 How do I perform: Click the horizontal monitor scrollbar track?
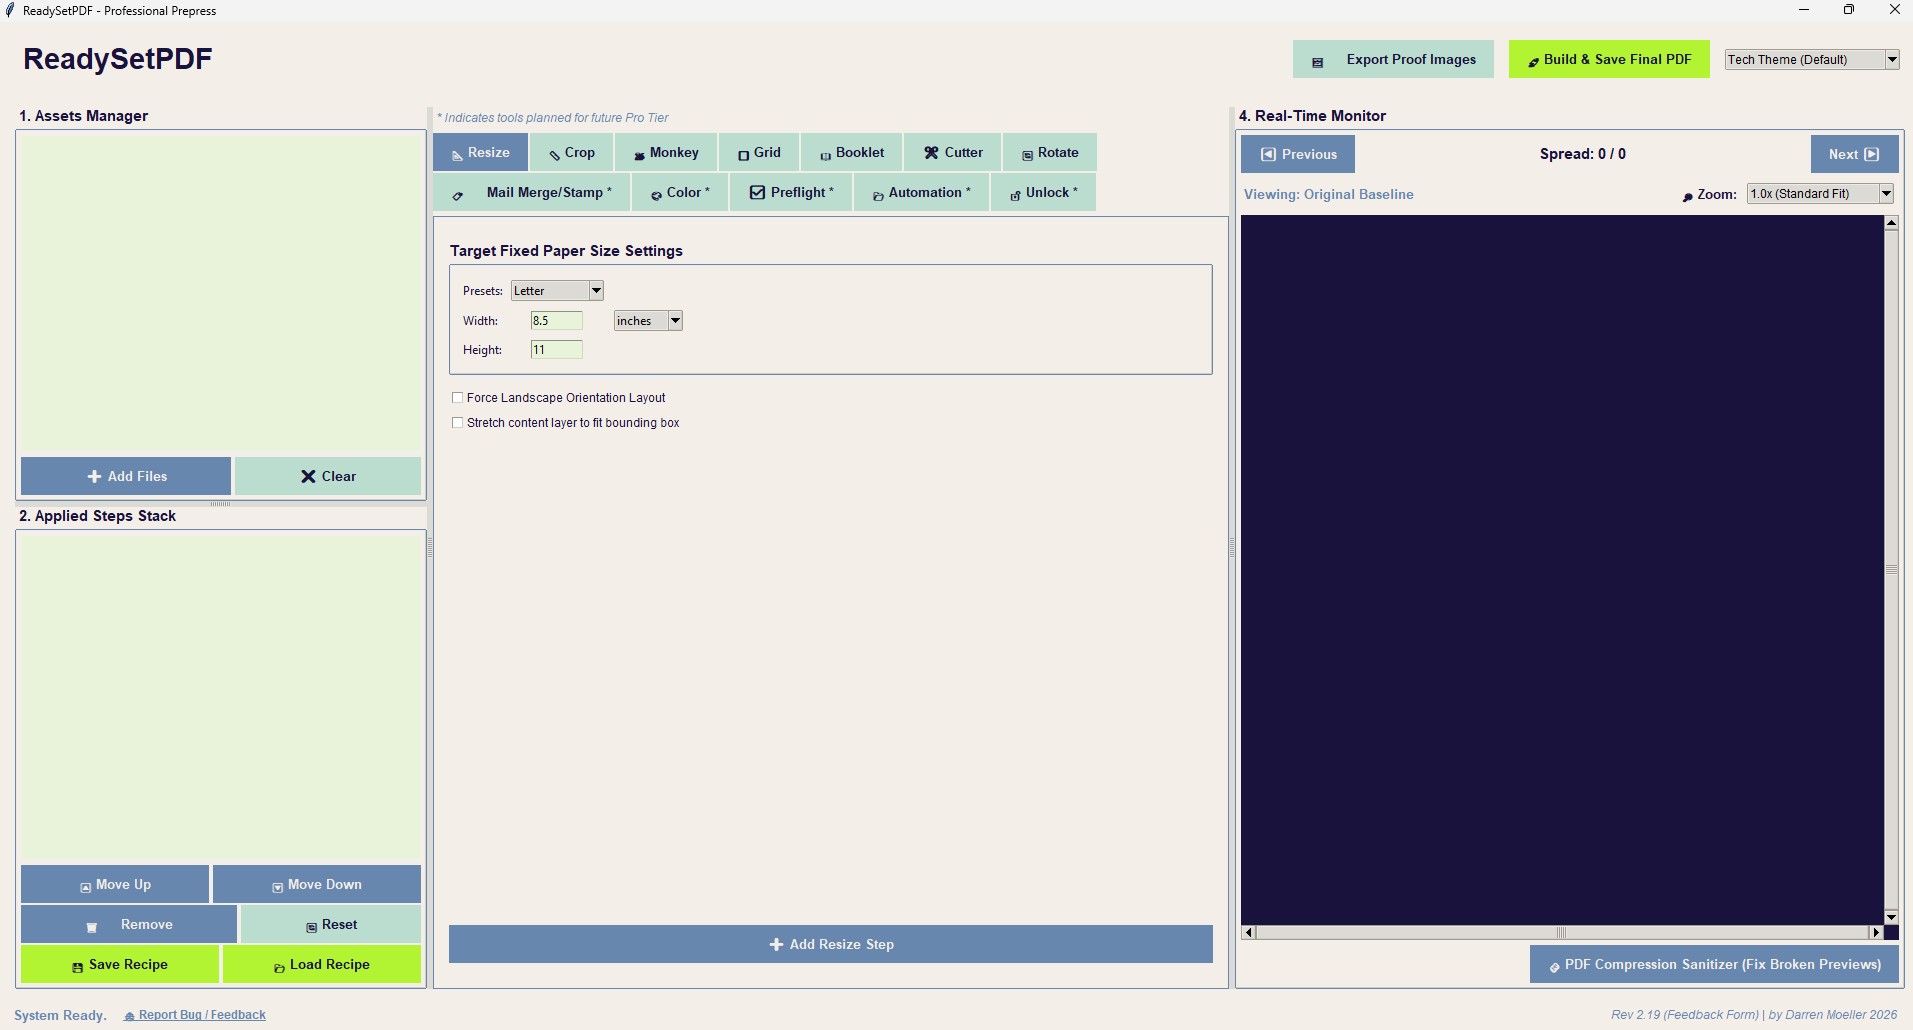click(x=1562, y=932)
